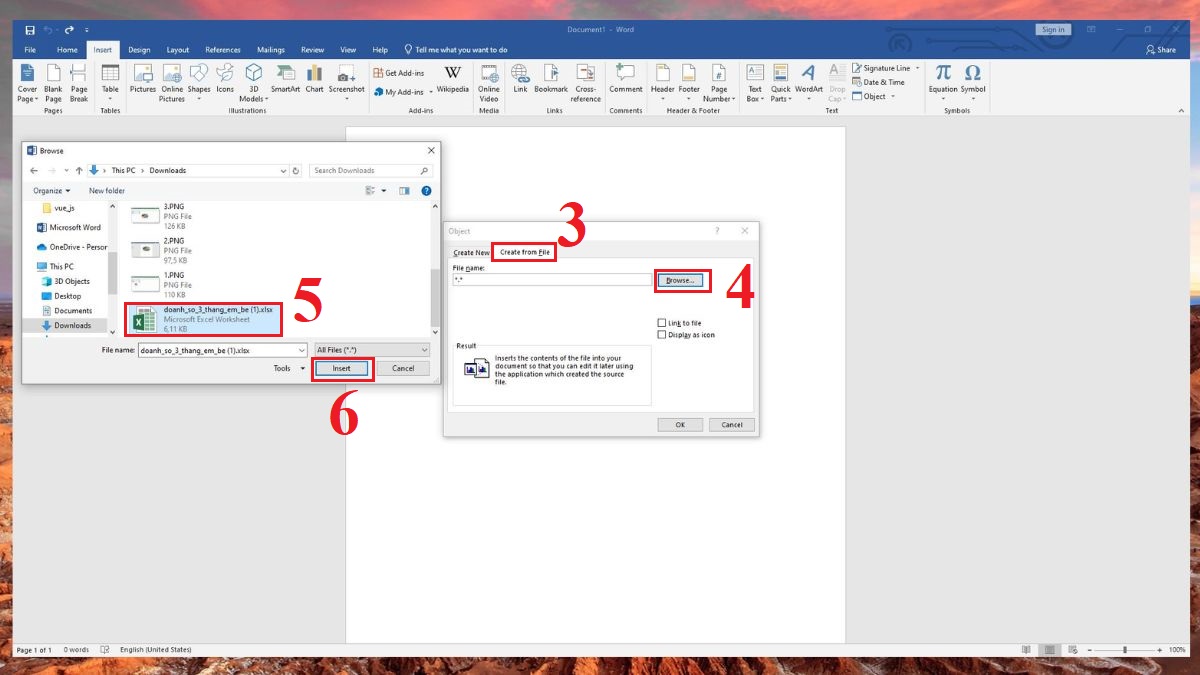Screen dimensions: 1200x675
Task: Open the Table insert tool
Action: point(110,83)
